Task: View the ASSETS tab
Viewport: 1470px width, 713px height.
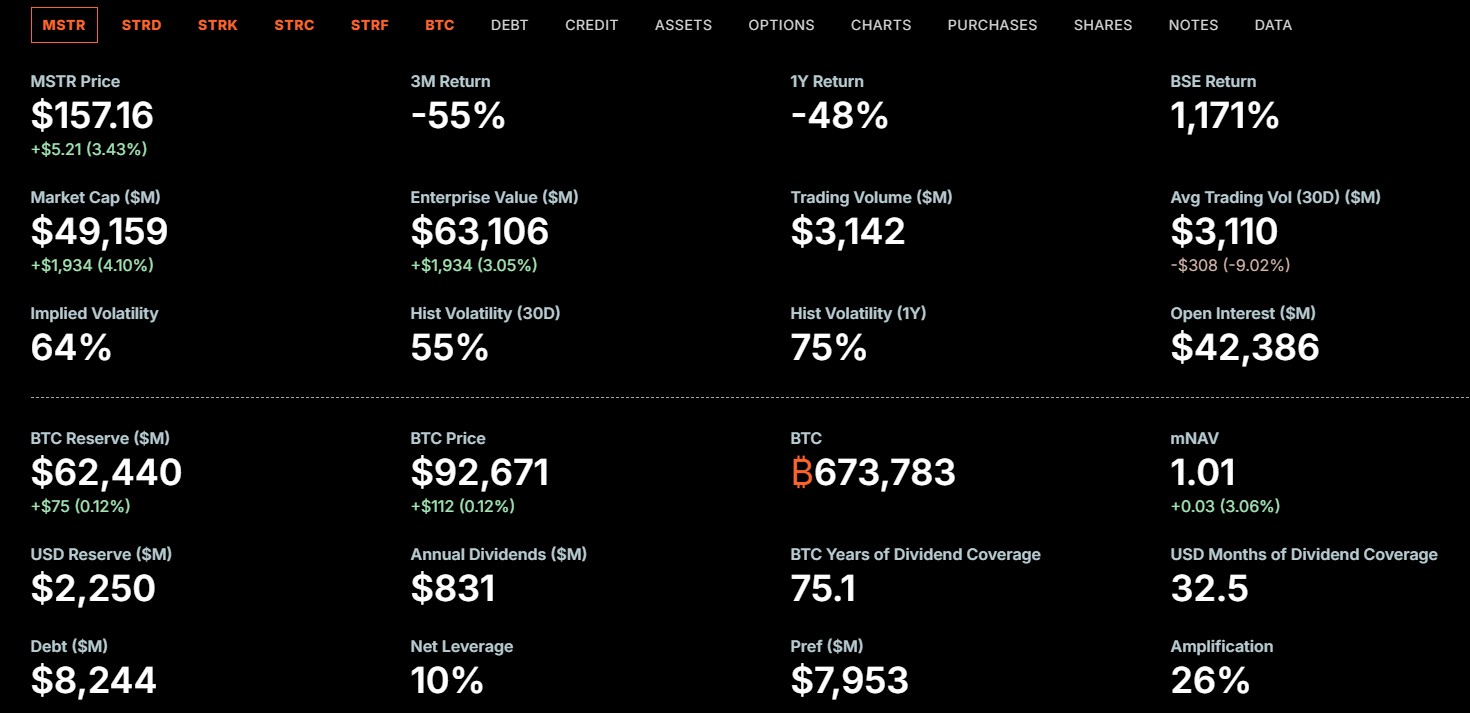Action: [x=683, y=25]
